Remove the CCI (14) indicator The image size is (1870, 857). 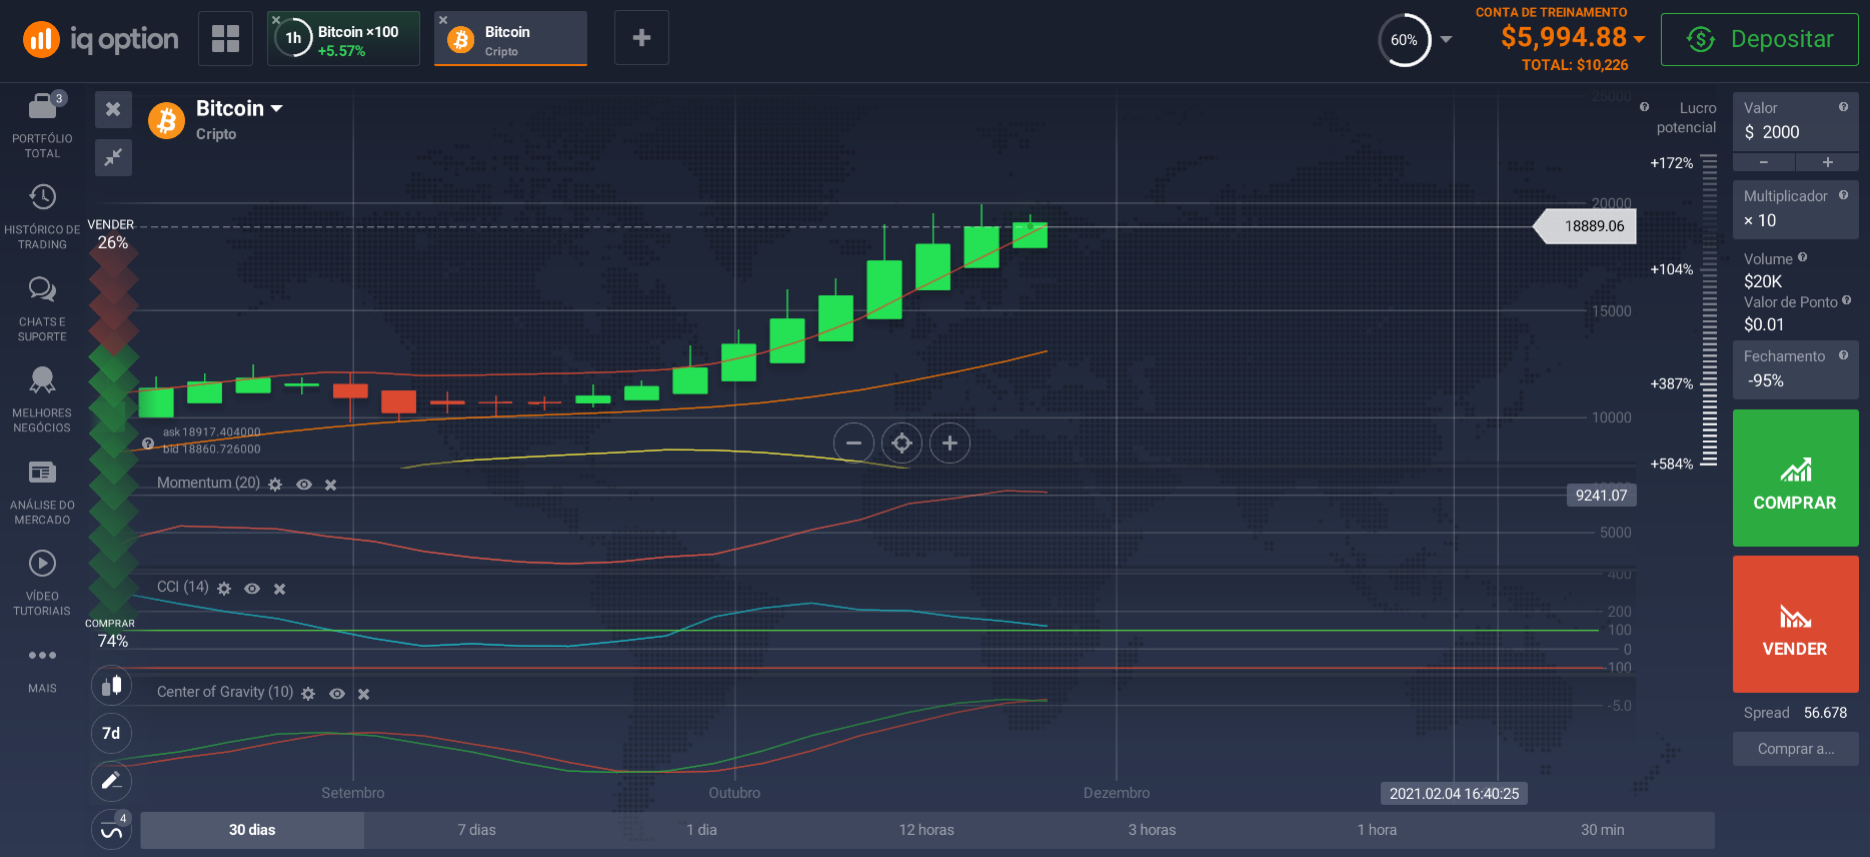point(280,588)
